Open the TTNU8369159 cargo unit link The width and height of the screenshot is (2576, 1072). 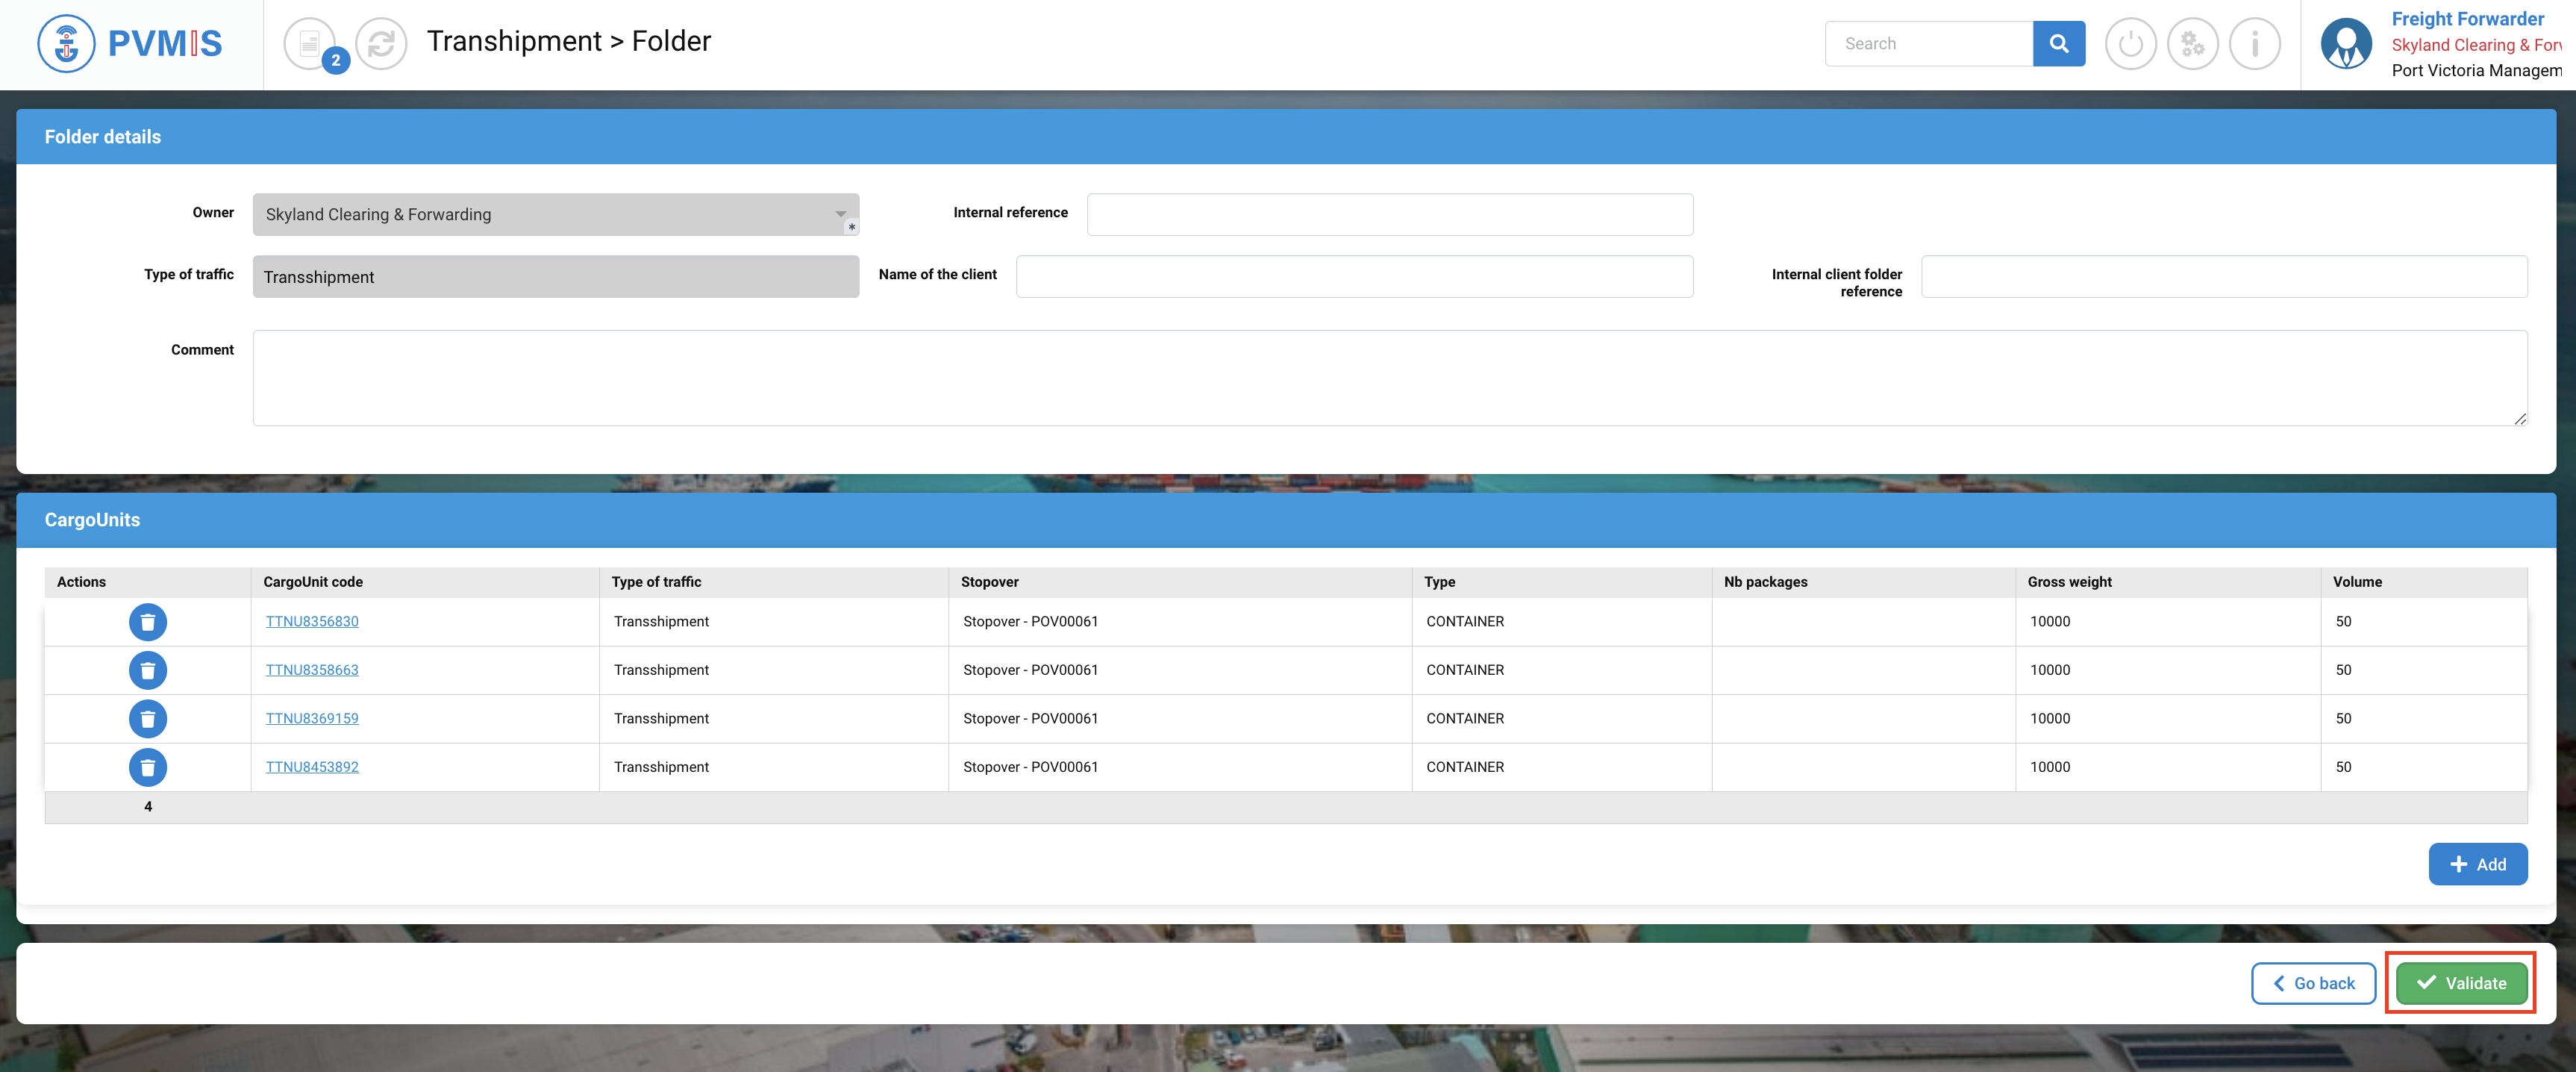click(x=312, y=718)
